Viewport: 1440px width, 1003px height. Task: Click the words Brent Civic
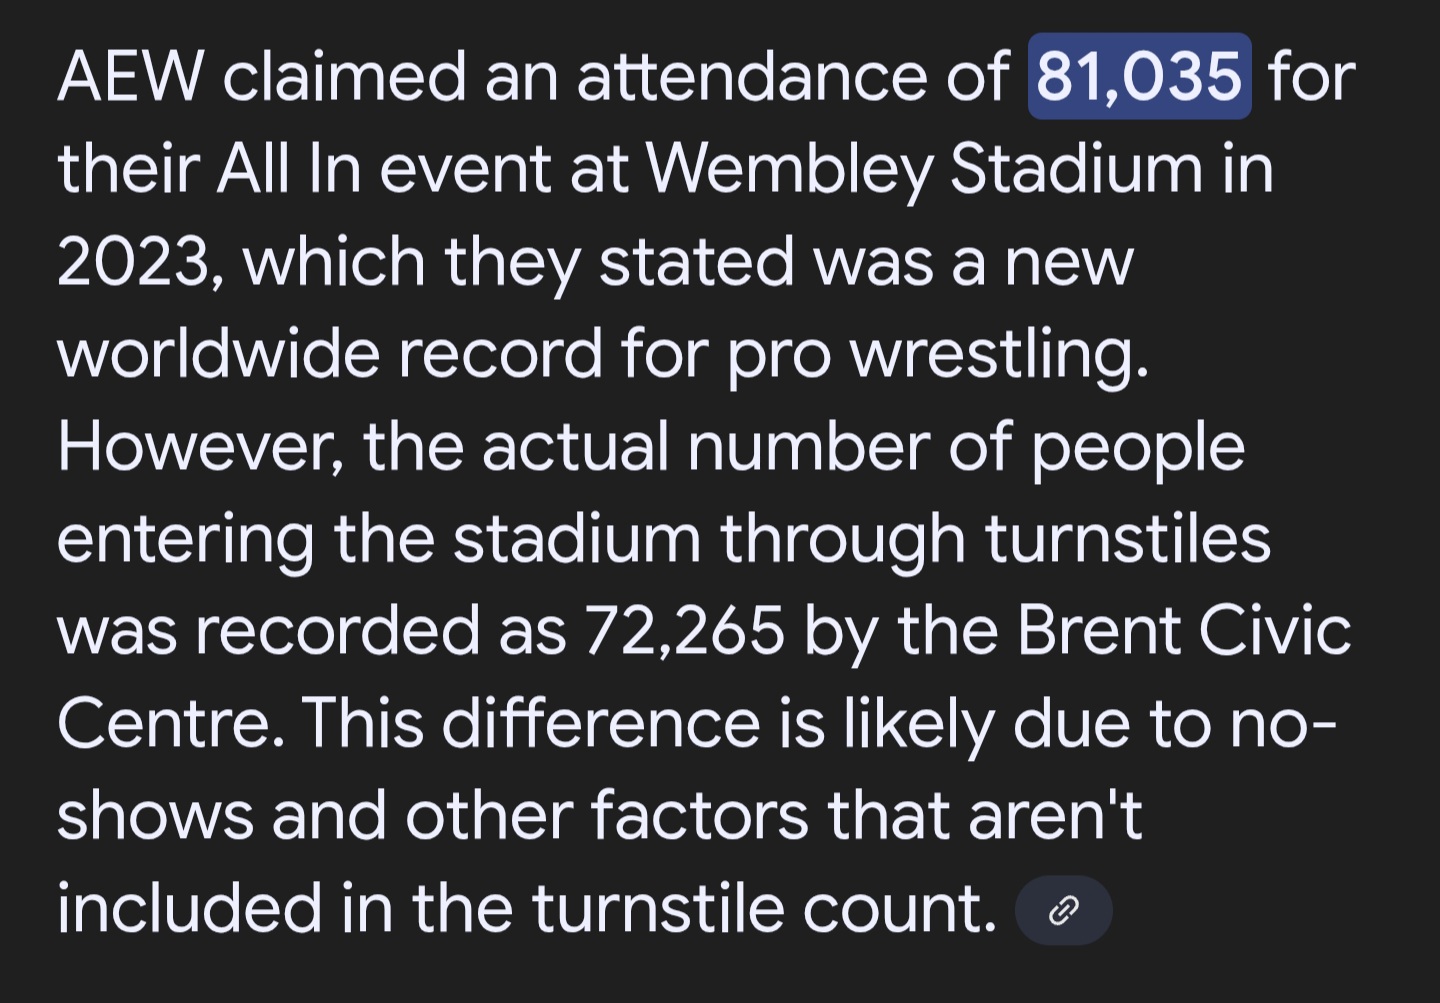click(1184, 631)
